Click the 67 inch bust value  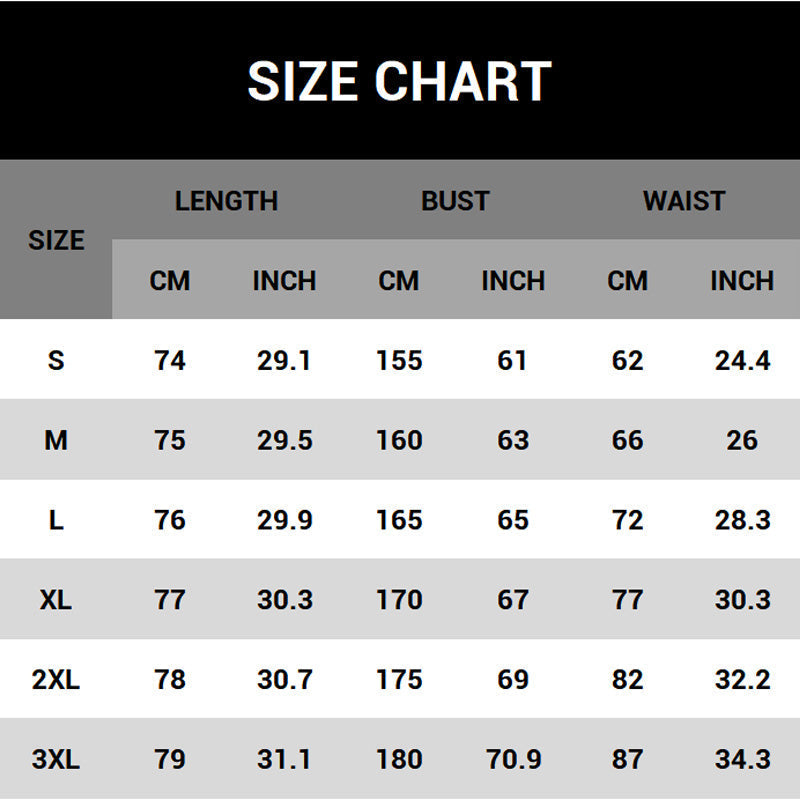point(513,600)
